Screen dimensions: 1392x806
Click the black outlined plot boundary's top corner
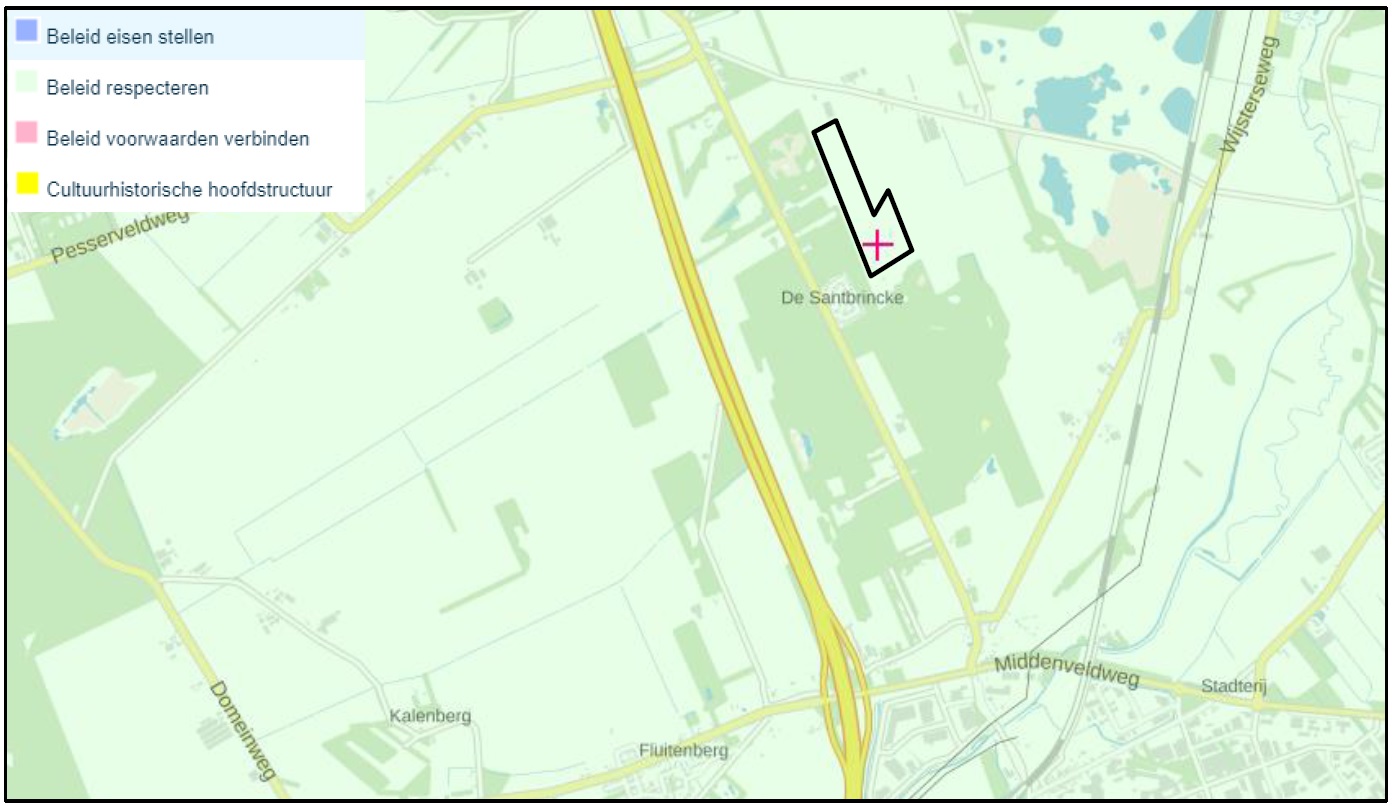coord(832,122)
